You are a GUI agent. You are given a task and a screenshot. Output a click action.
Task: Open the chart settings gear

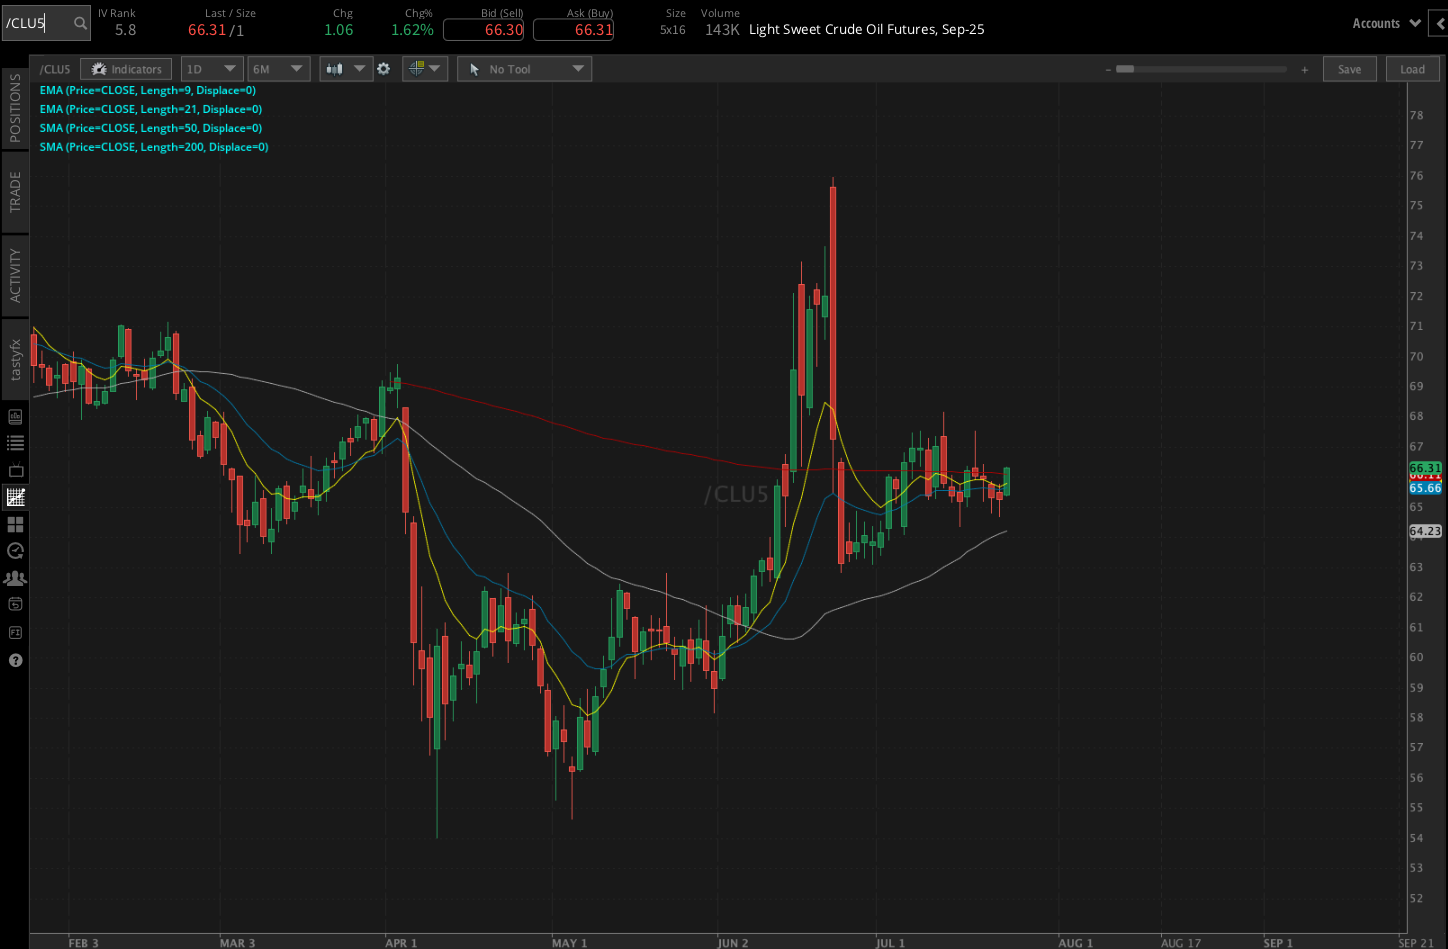(384, 69)
